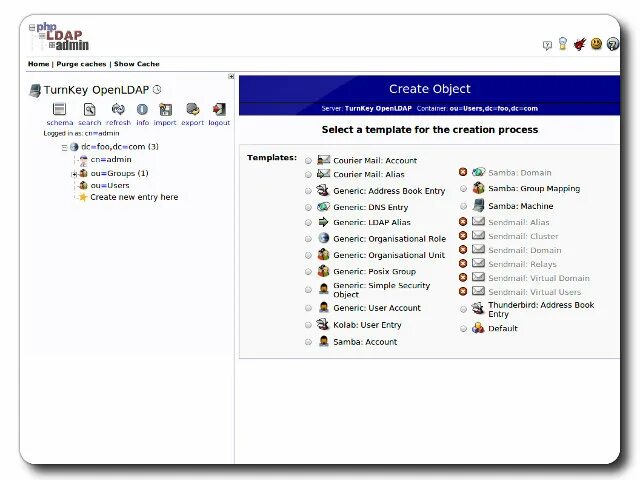Open the ou=Users tree entry

click(x=110, y=185)
